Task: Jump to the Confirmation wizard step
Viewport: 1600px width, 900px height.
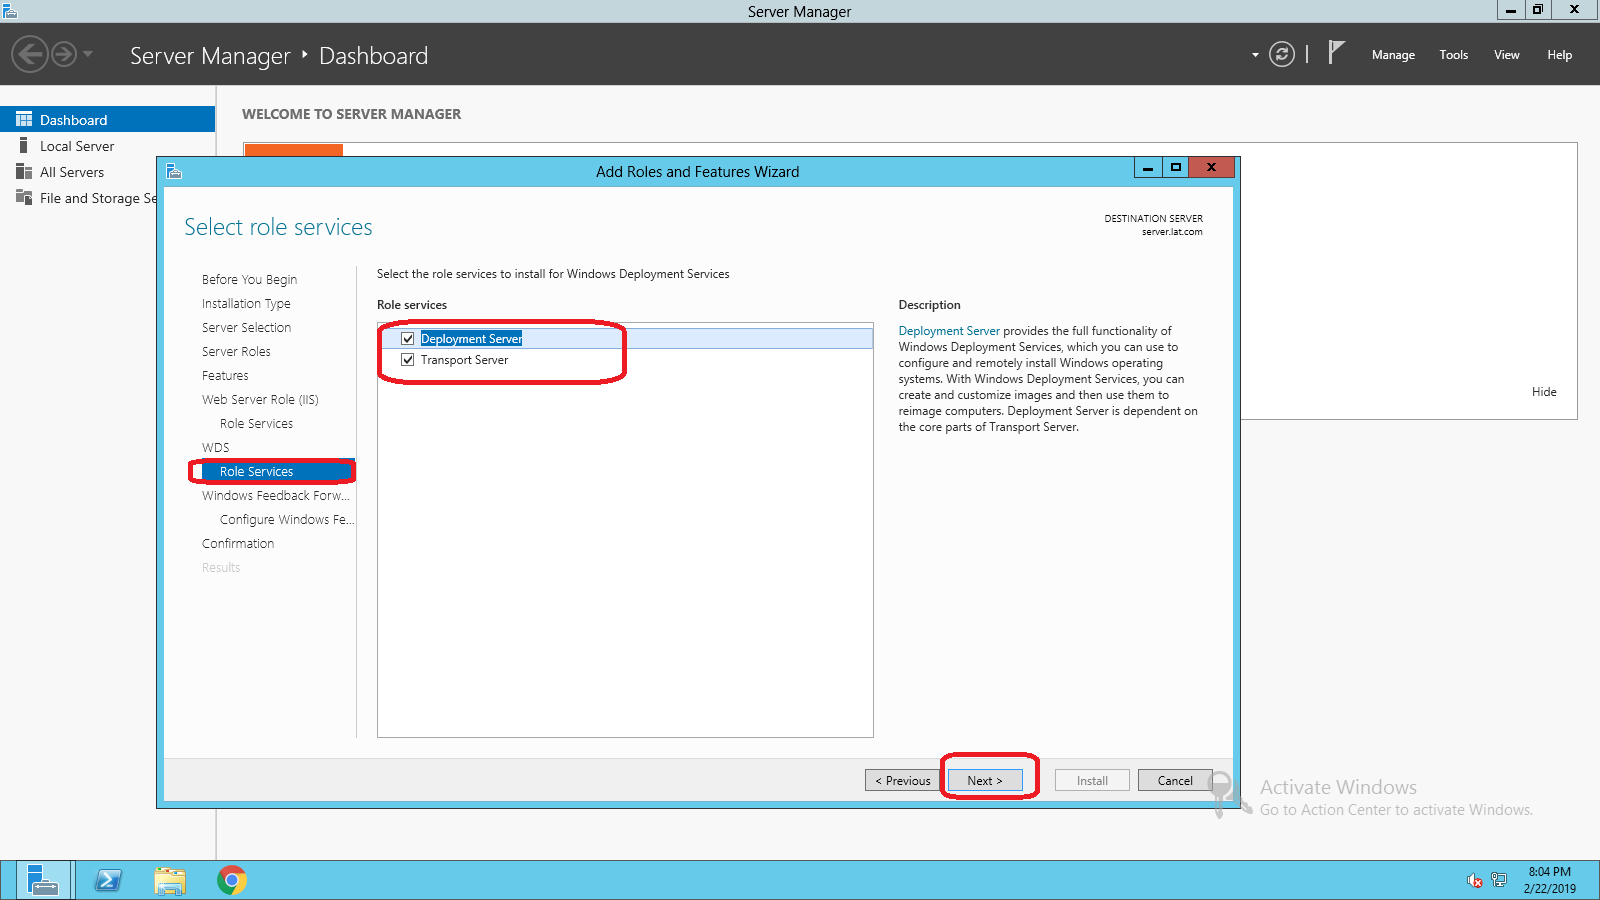Action: click(x=238, y=544)
